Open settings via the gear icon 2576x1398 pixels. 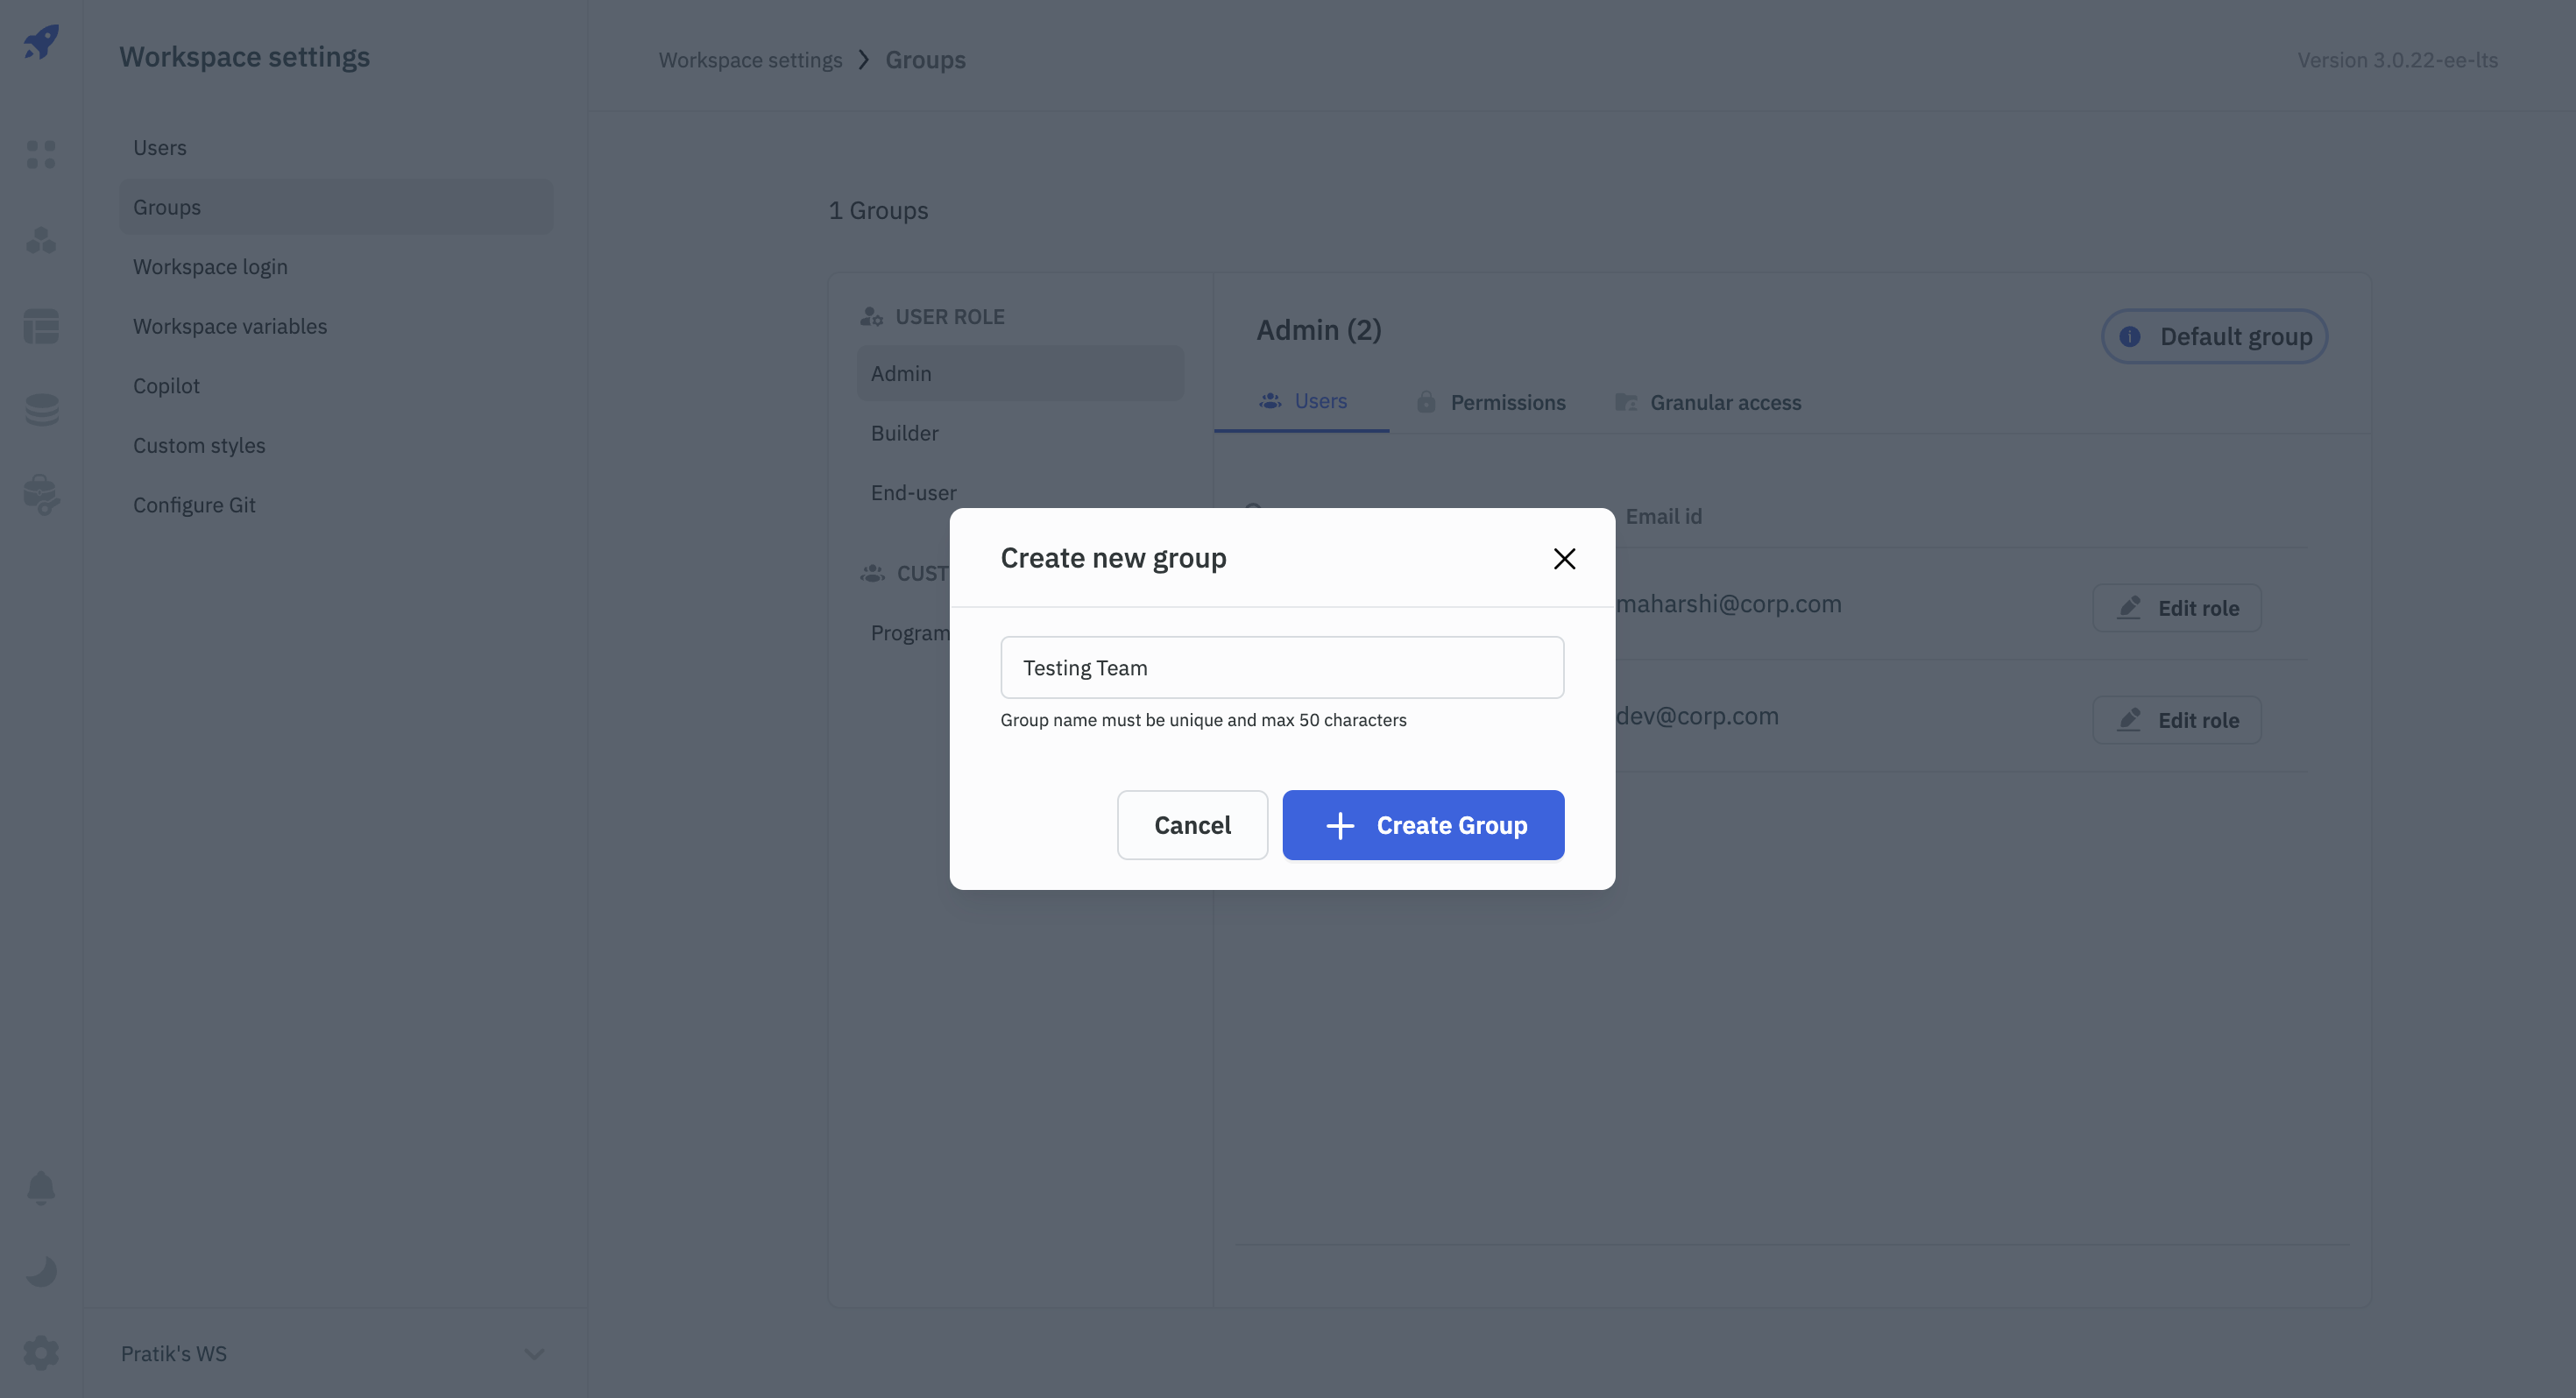pos(40,1352)
